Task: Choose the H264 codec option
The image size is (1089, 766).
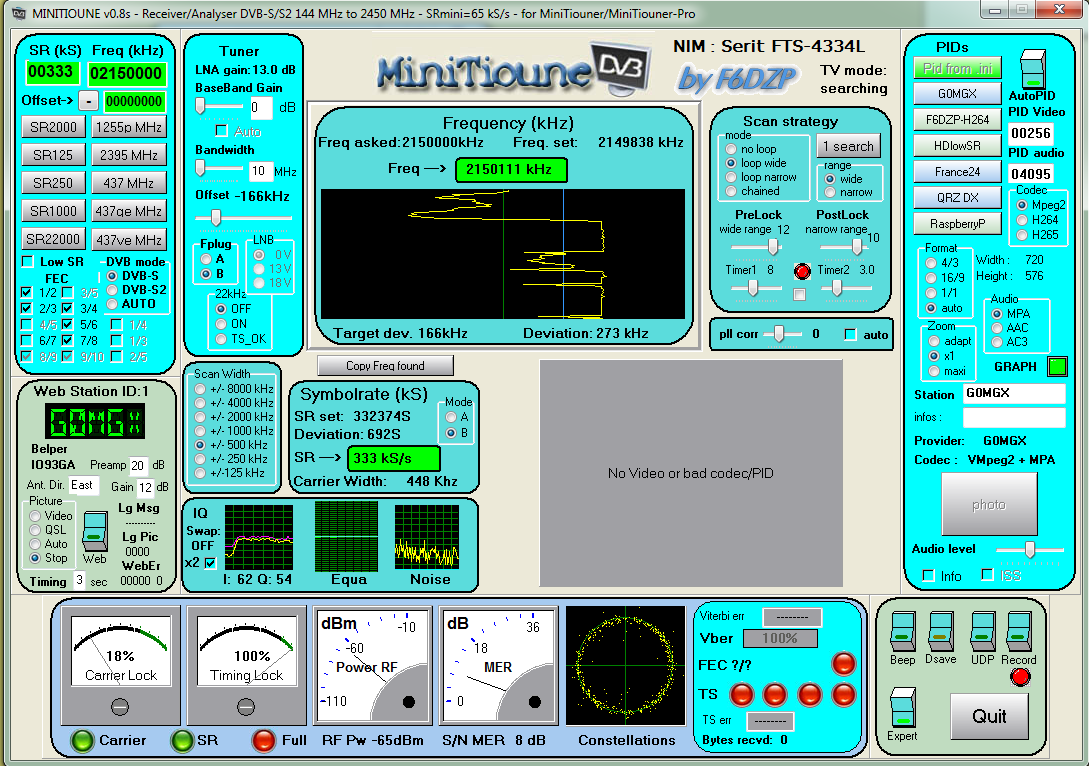Action: (1022, 219)
